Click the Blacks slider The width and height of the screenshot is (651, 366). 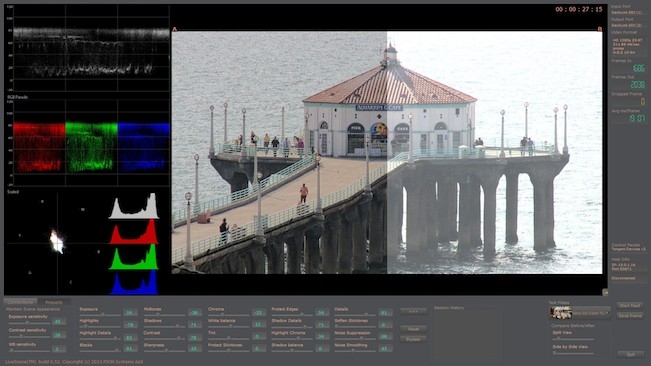100,350
